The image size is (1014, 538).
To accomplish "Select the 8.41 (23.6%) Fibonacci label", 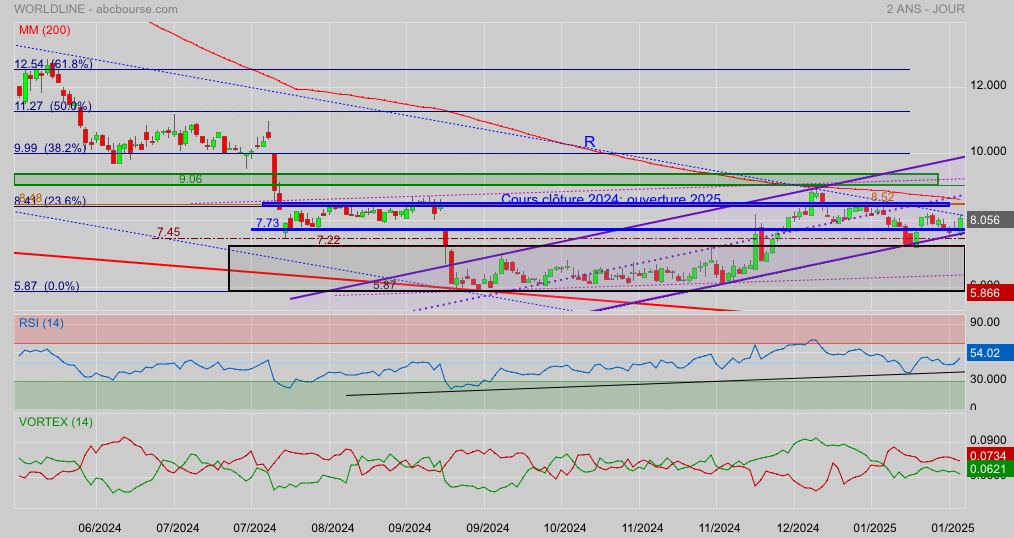I will coord(50,201).
